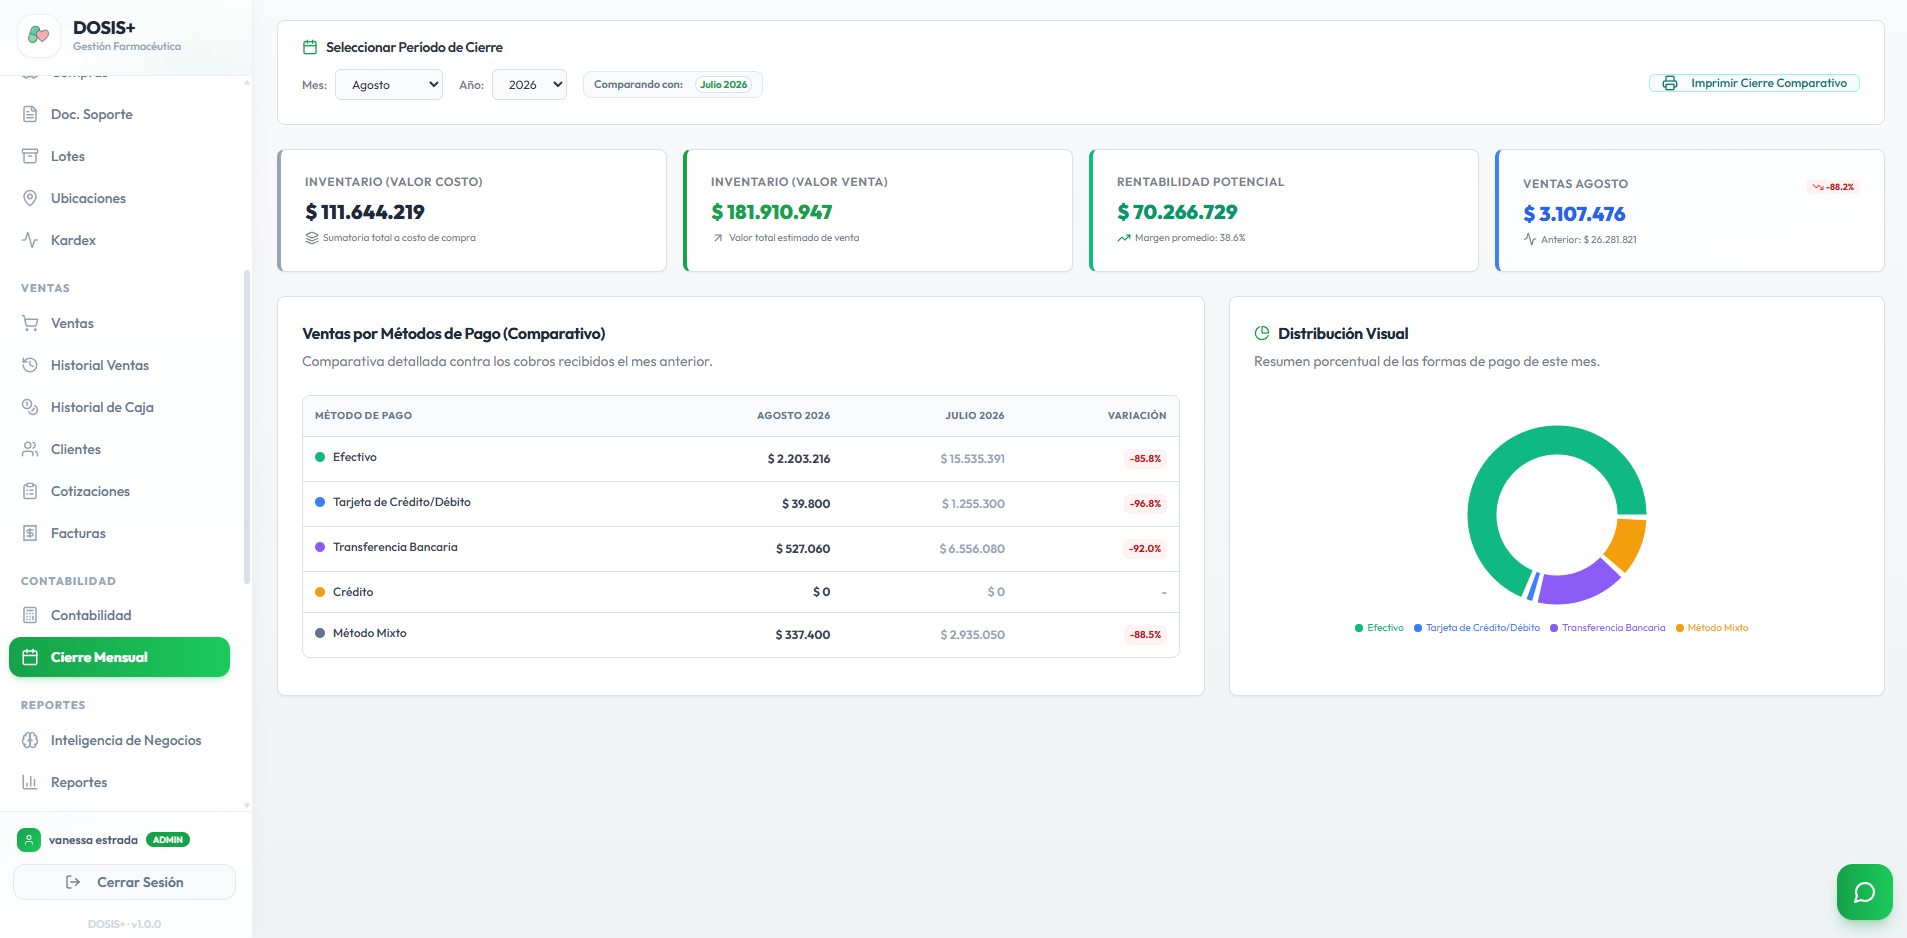Click the orange donut chart segment

pyautogui.click(x=1626, y=545)
